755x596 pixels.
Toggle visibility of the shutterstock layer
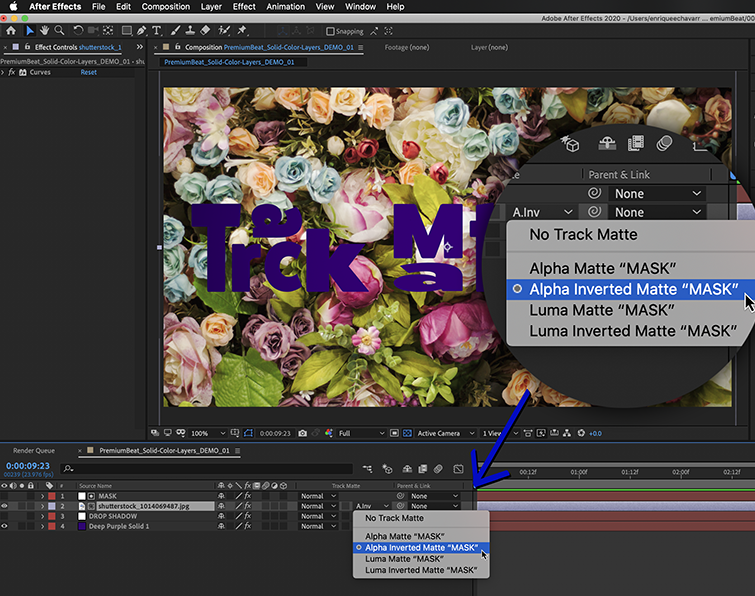click(x=6, y=506)
